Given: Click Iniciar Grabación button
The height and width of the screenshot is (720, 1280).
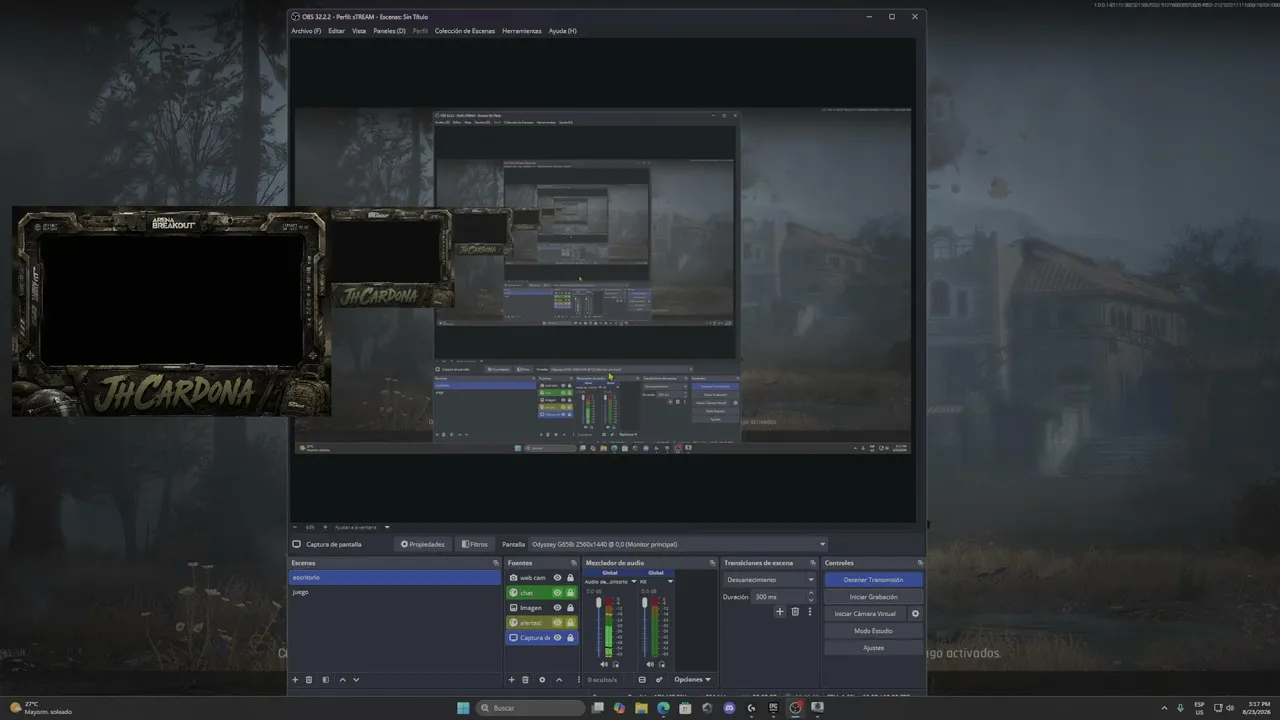Looking at the screenshot, I should (873, 597).
